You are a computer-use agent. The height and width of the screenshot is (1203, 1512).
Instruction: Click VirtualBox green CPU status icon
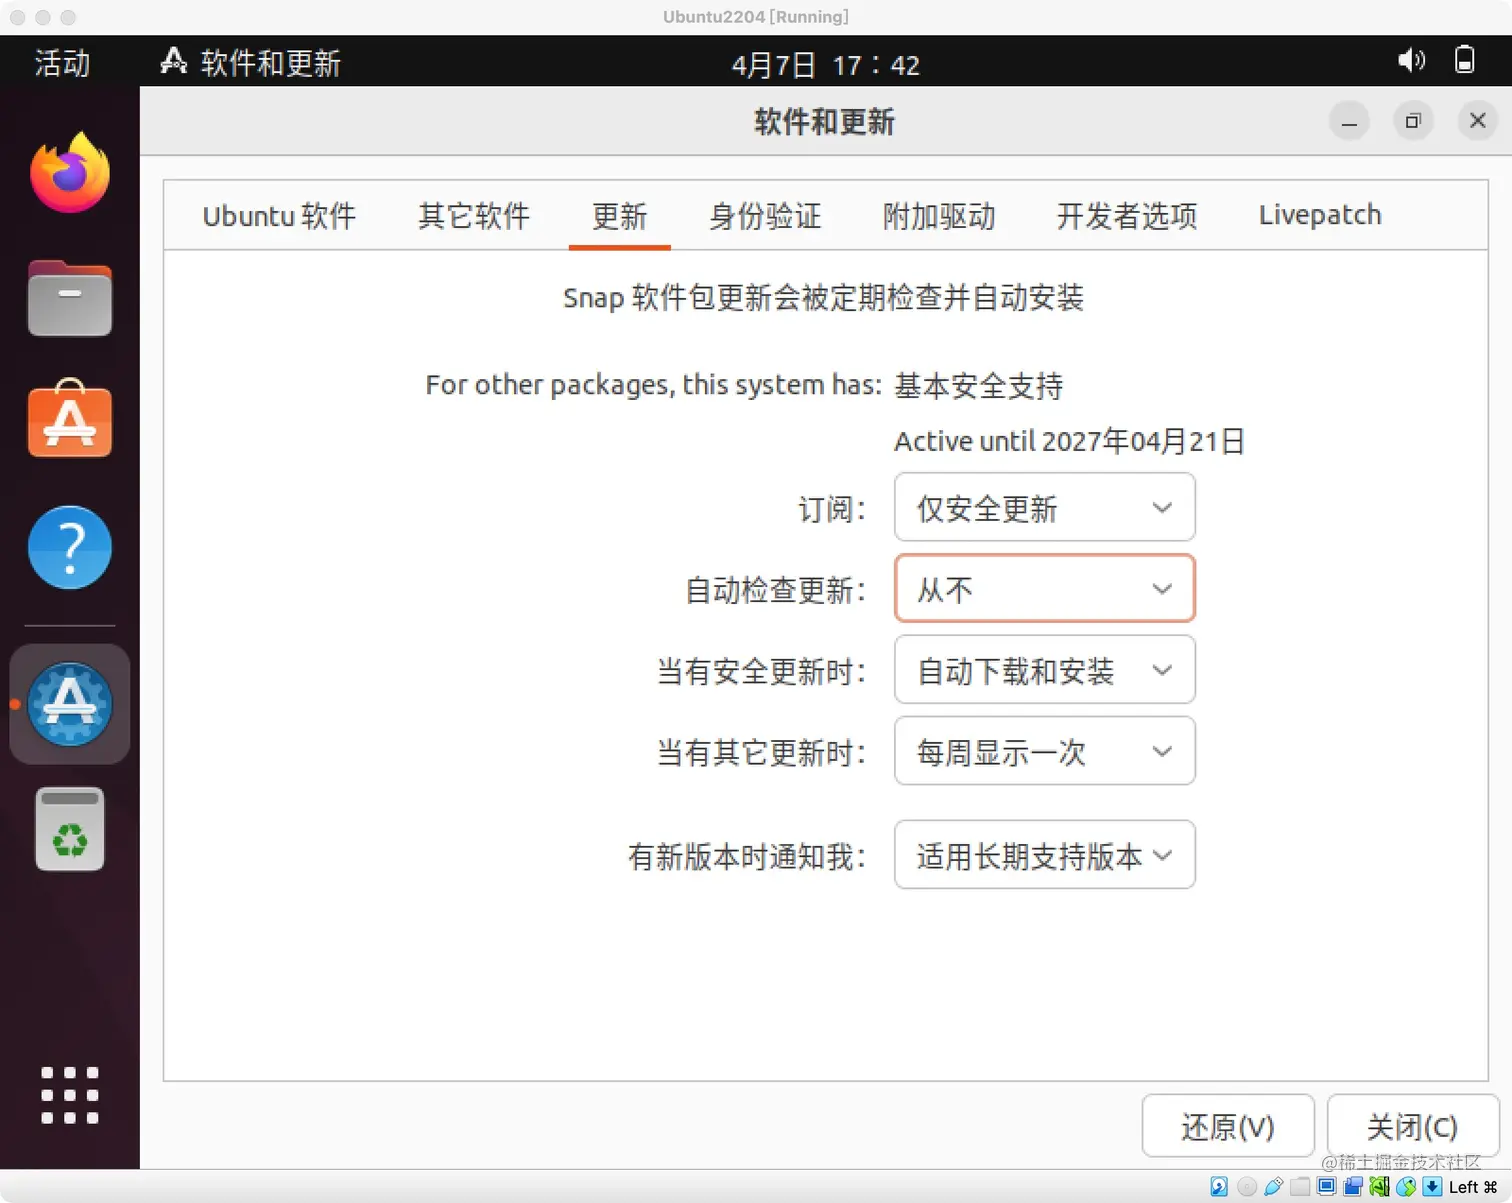click(x=1380, y=1187)
